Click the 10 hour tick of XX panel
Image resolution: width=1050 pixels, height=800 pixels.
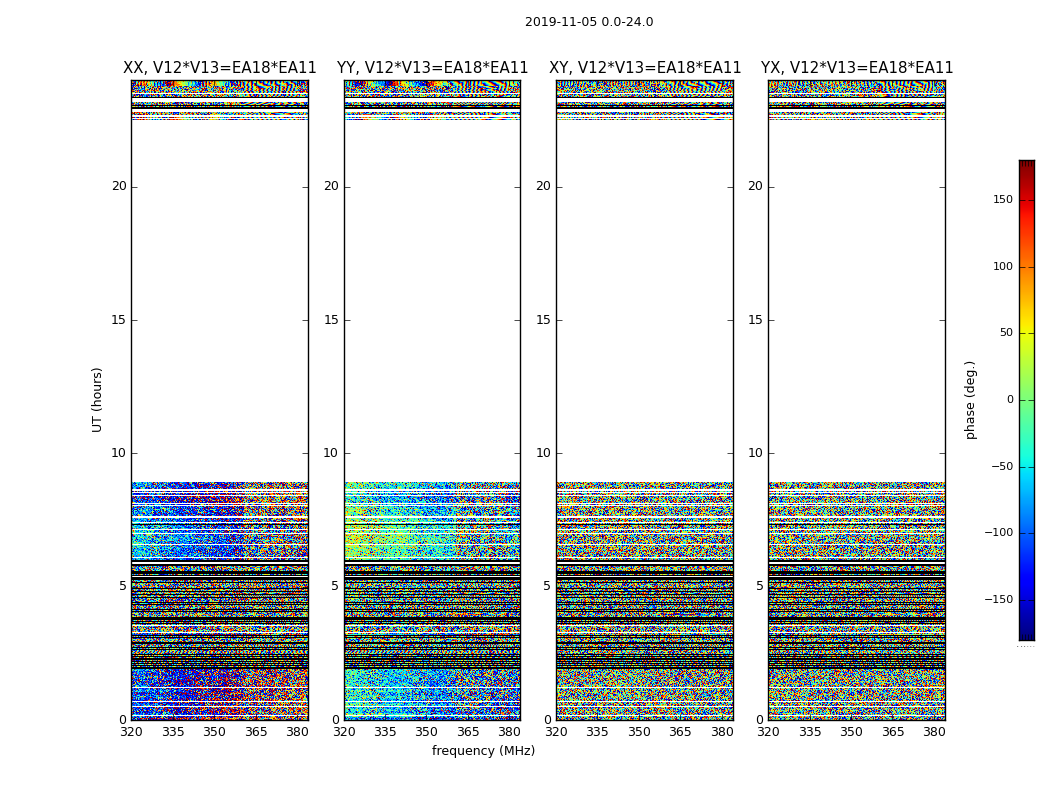(x=119, y=453)
